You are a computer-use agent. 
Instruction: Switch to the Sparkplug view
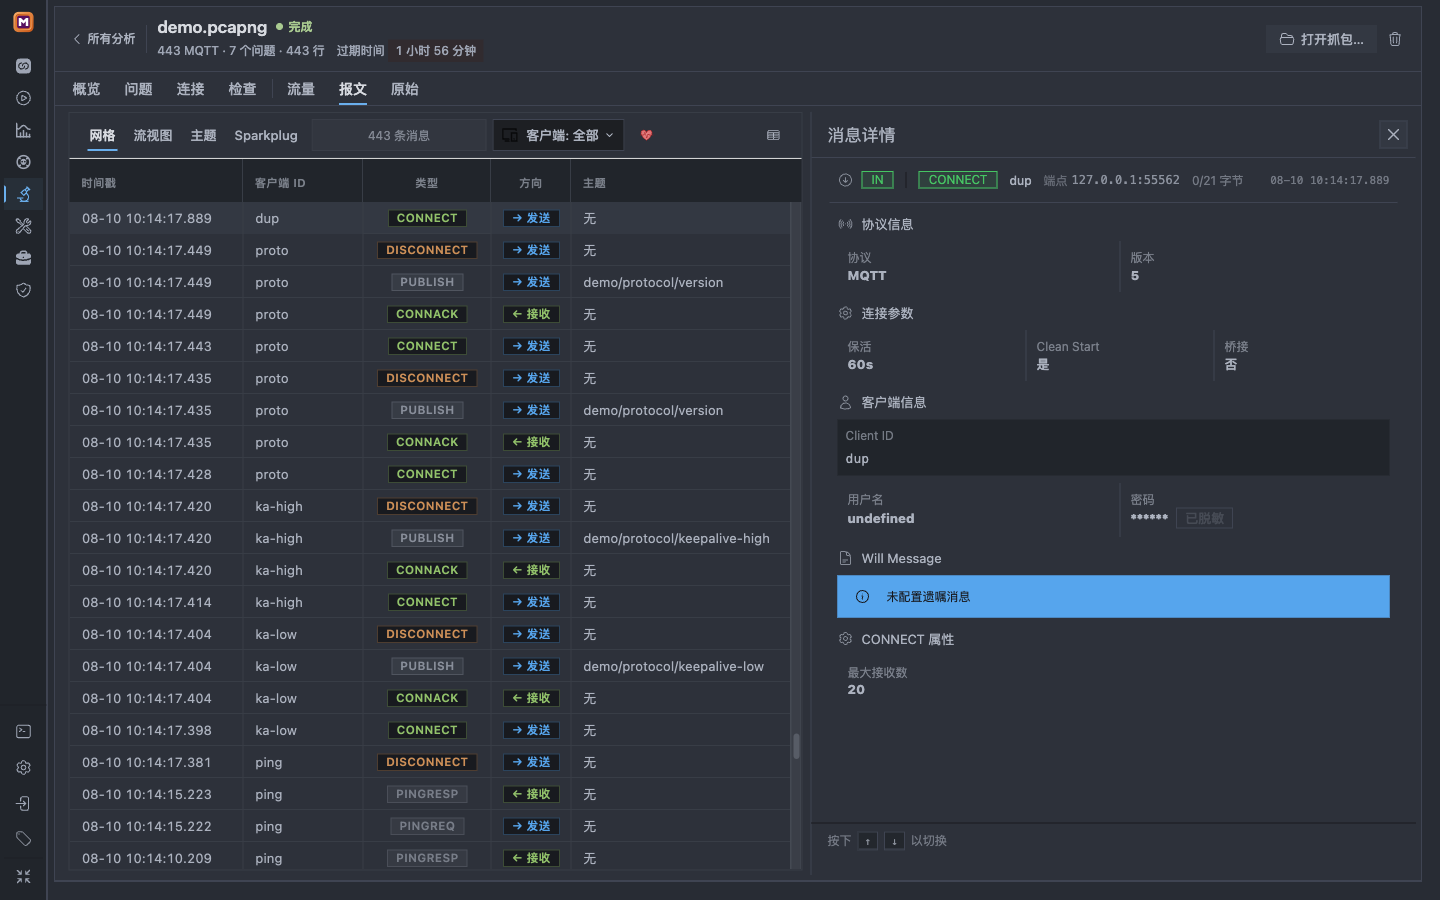coord(266,135)
